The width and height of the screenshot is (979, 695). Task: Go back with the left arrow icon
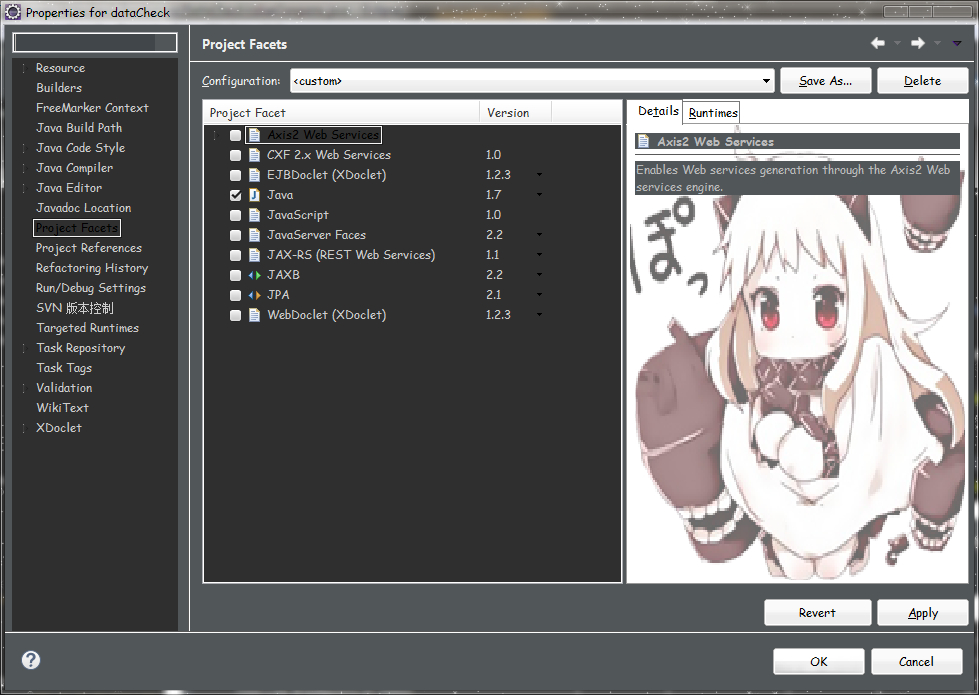click(878, 43)
